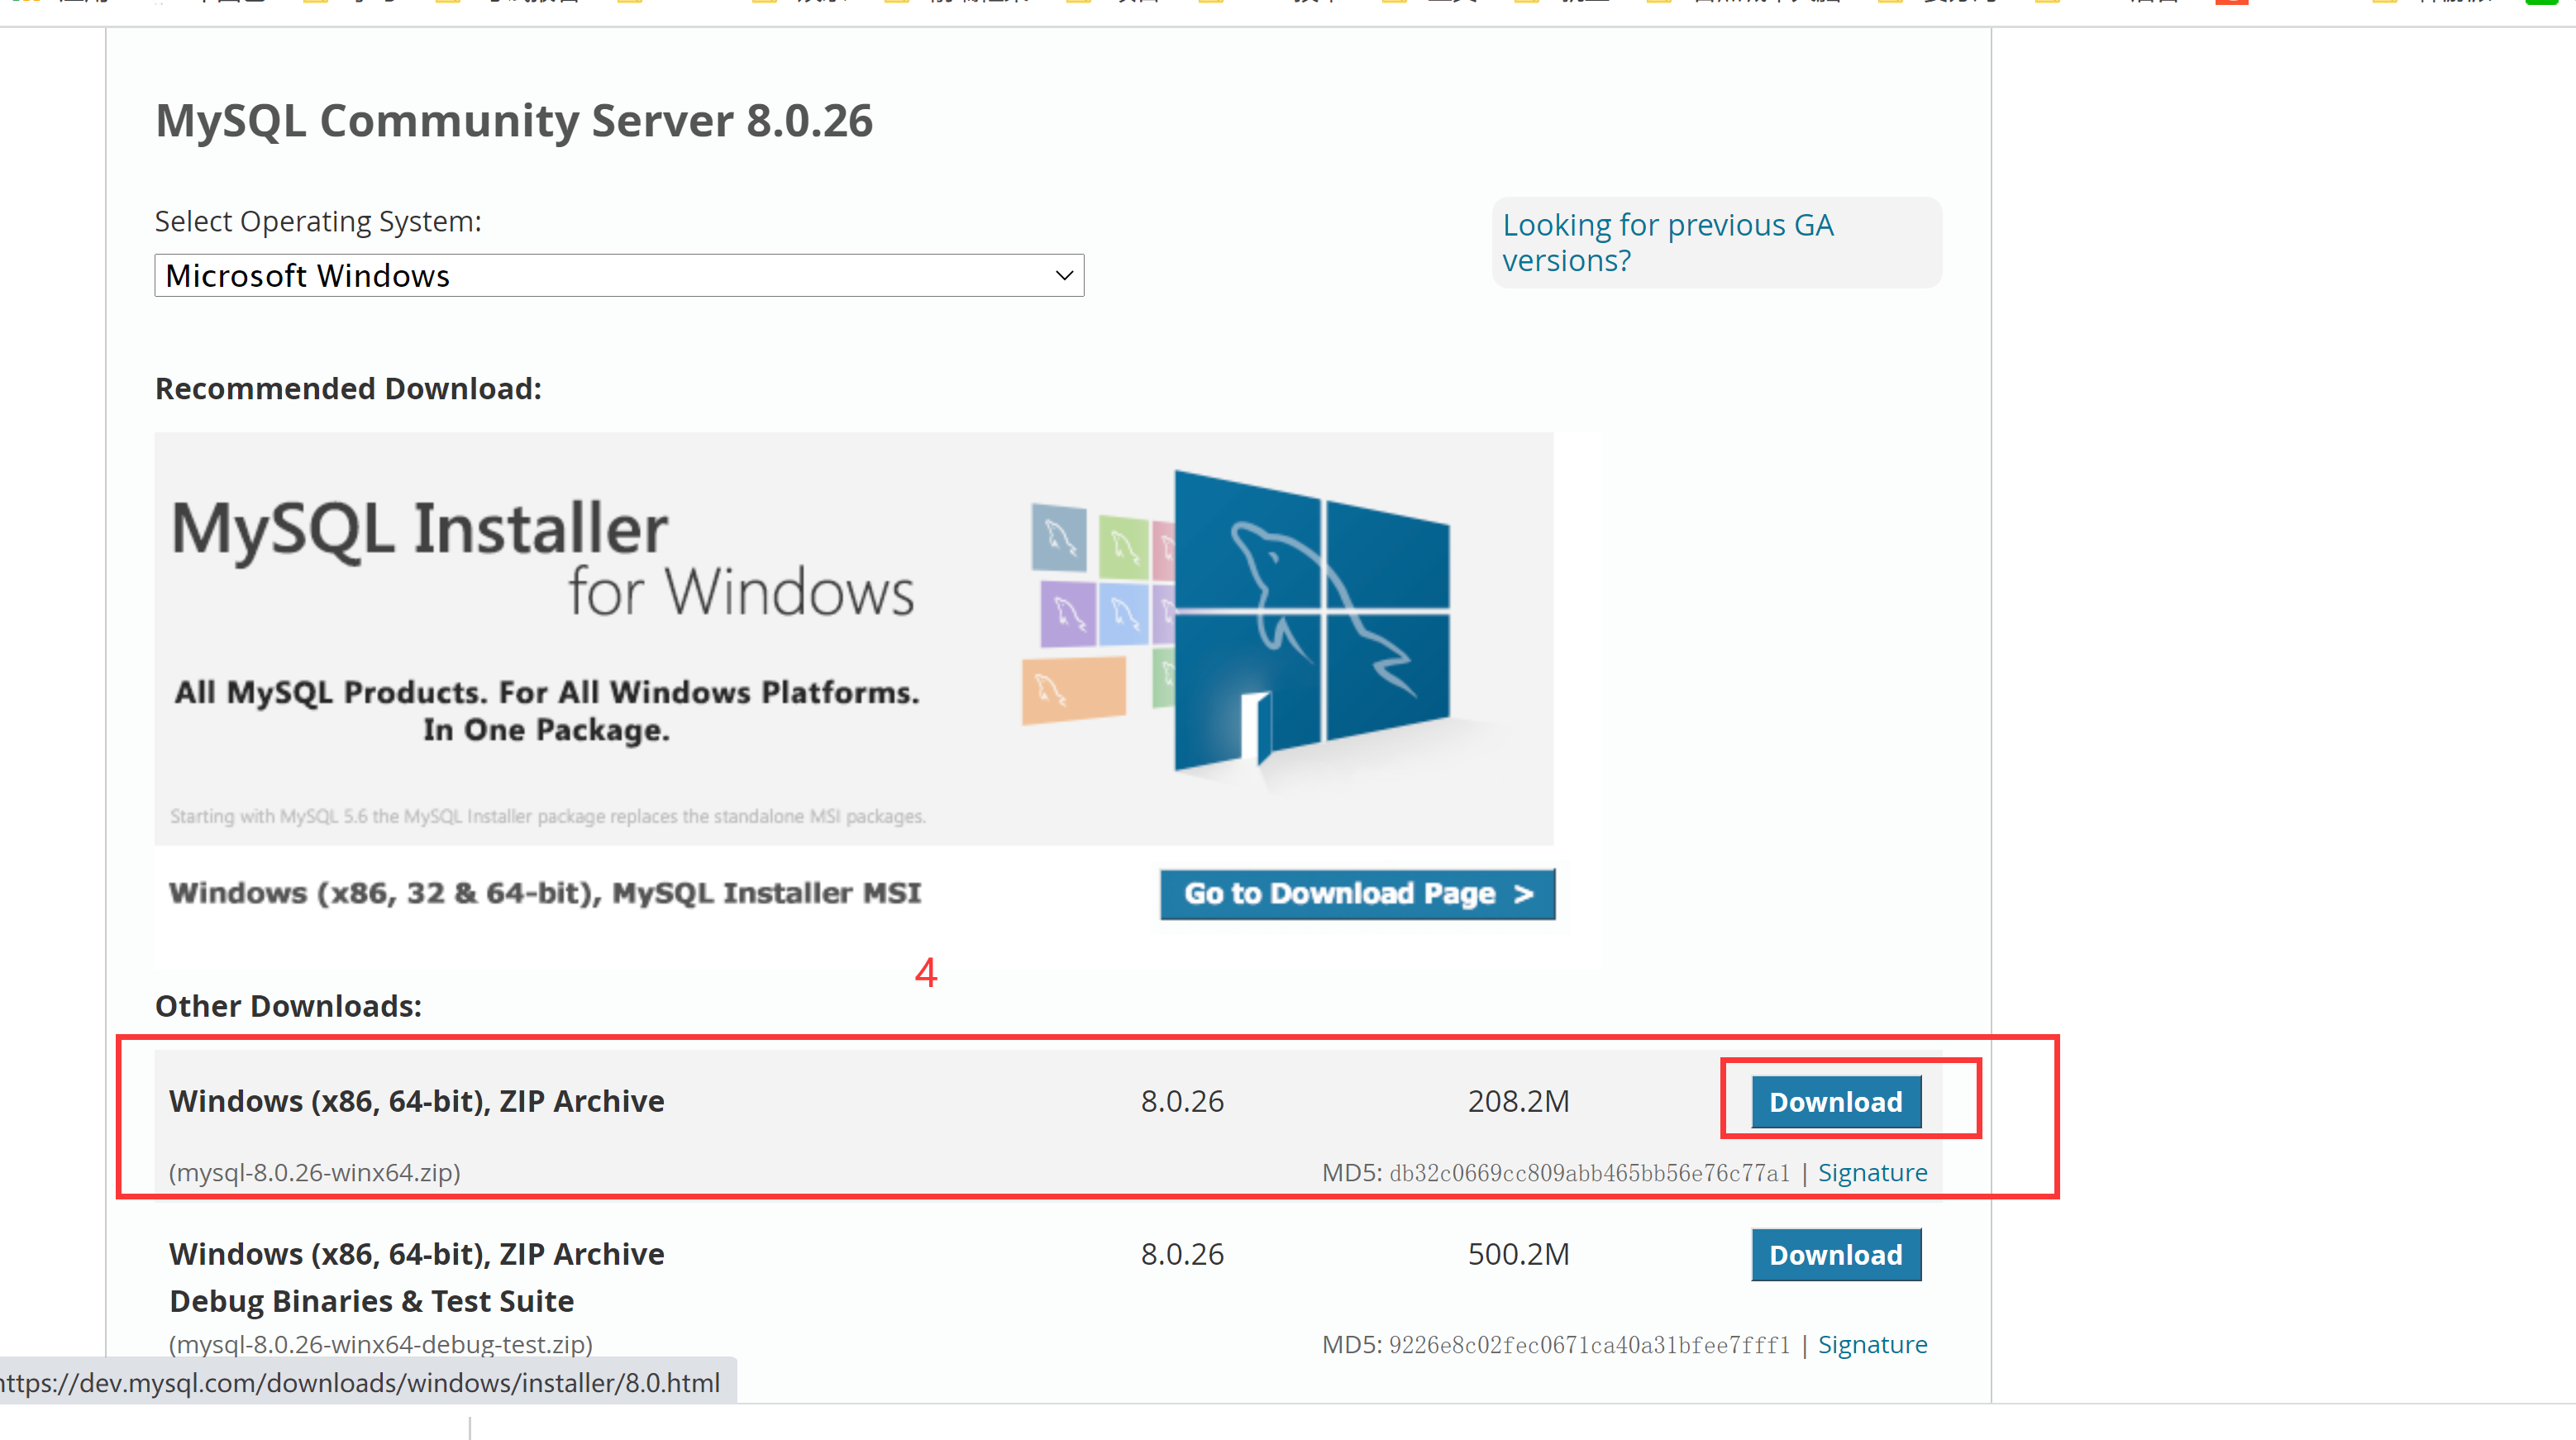Open Signature link for mysql-8.0.26-winx64.zip

pyautogui.click(x=1872, y=1172)
